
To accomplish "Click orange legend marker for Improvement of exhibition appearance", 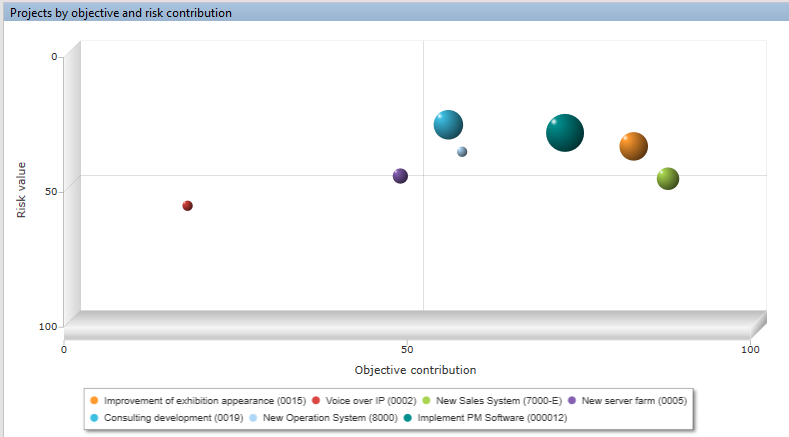I will [x=94, y=401].
